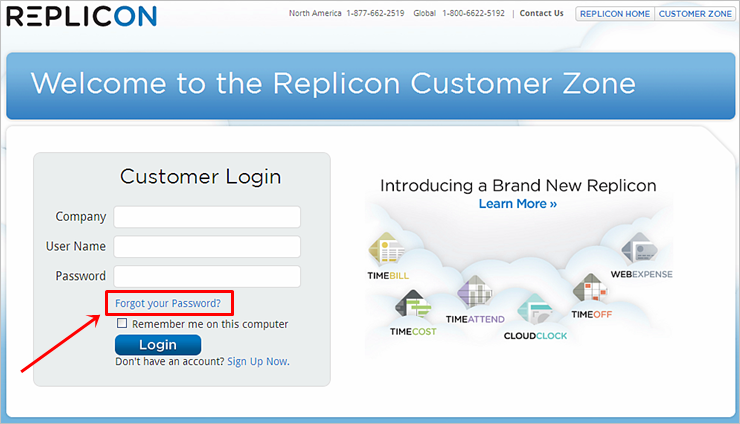Focus the Password input field
Screen dimensions: 740x424
(x=207, y=276)
